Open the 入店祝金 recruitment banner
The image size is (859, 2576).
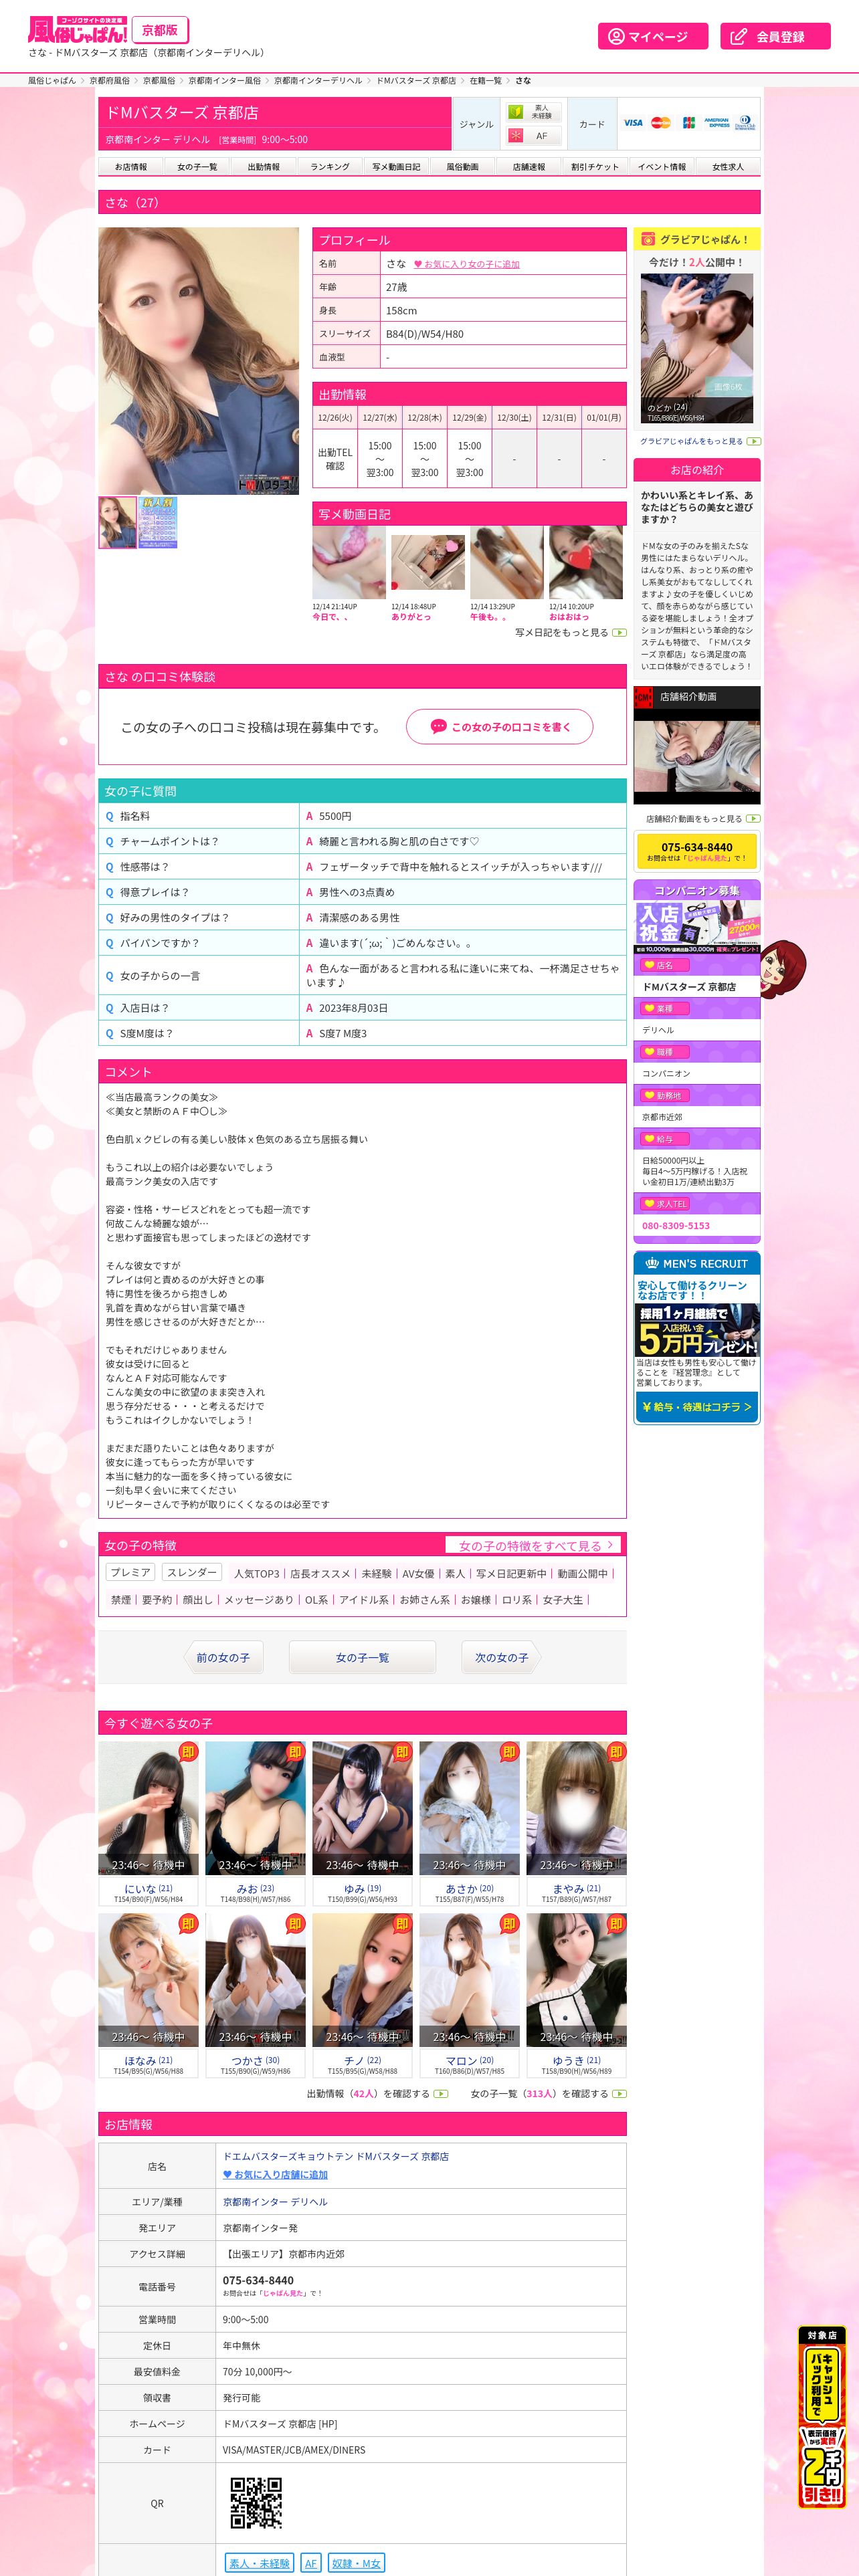click(x=697, y=927)
